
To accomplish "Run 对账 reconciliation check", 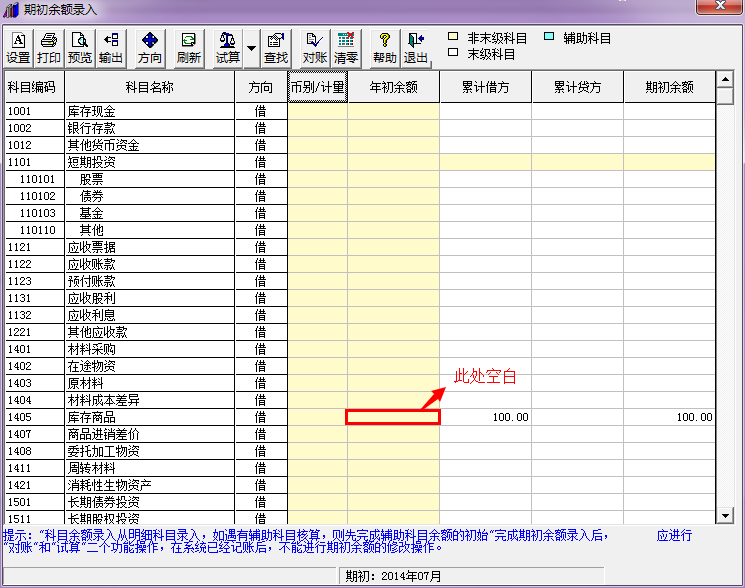I will [x=315, y=48].
